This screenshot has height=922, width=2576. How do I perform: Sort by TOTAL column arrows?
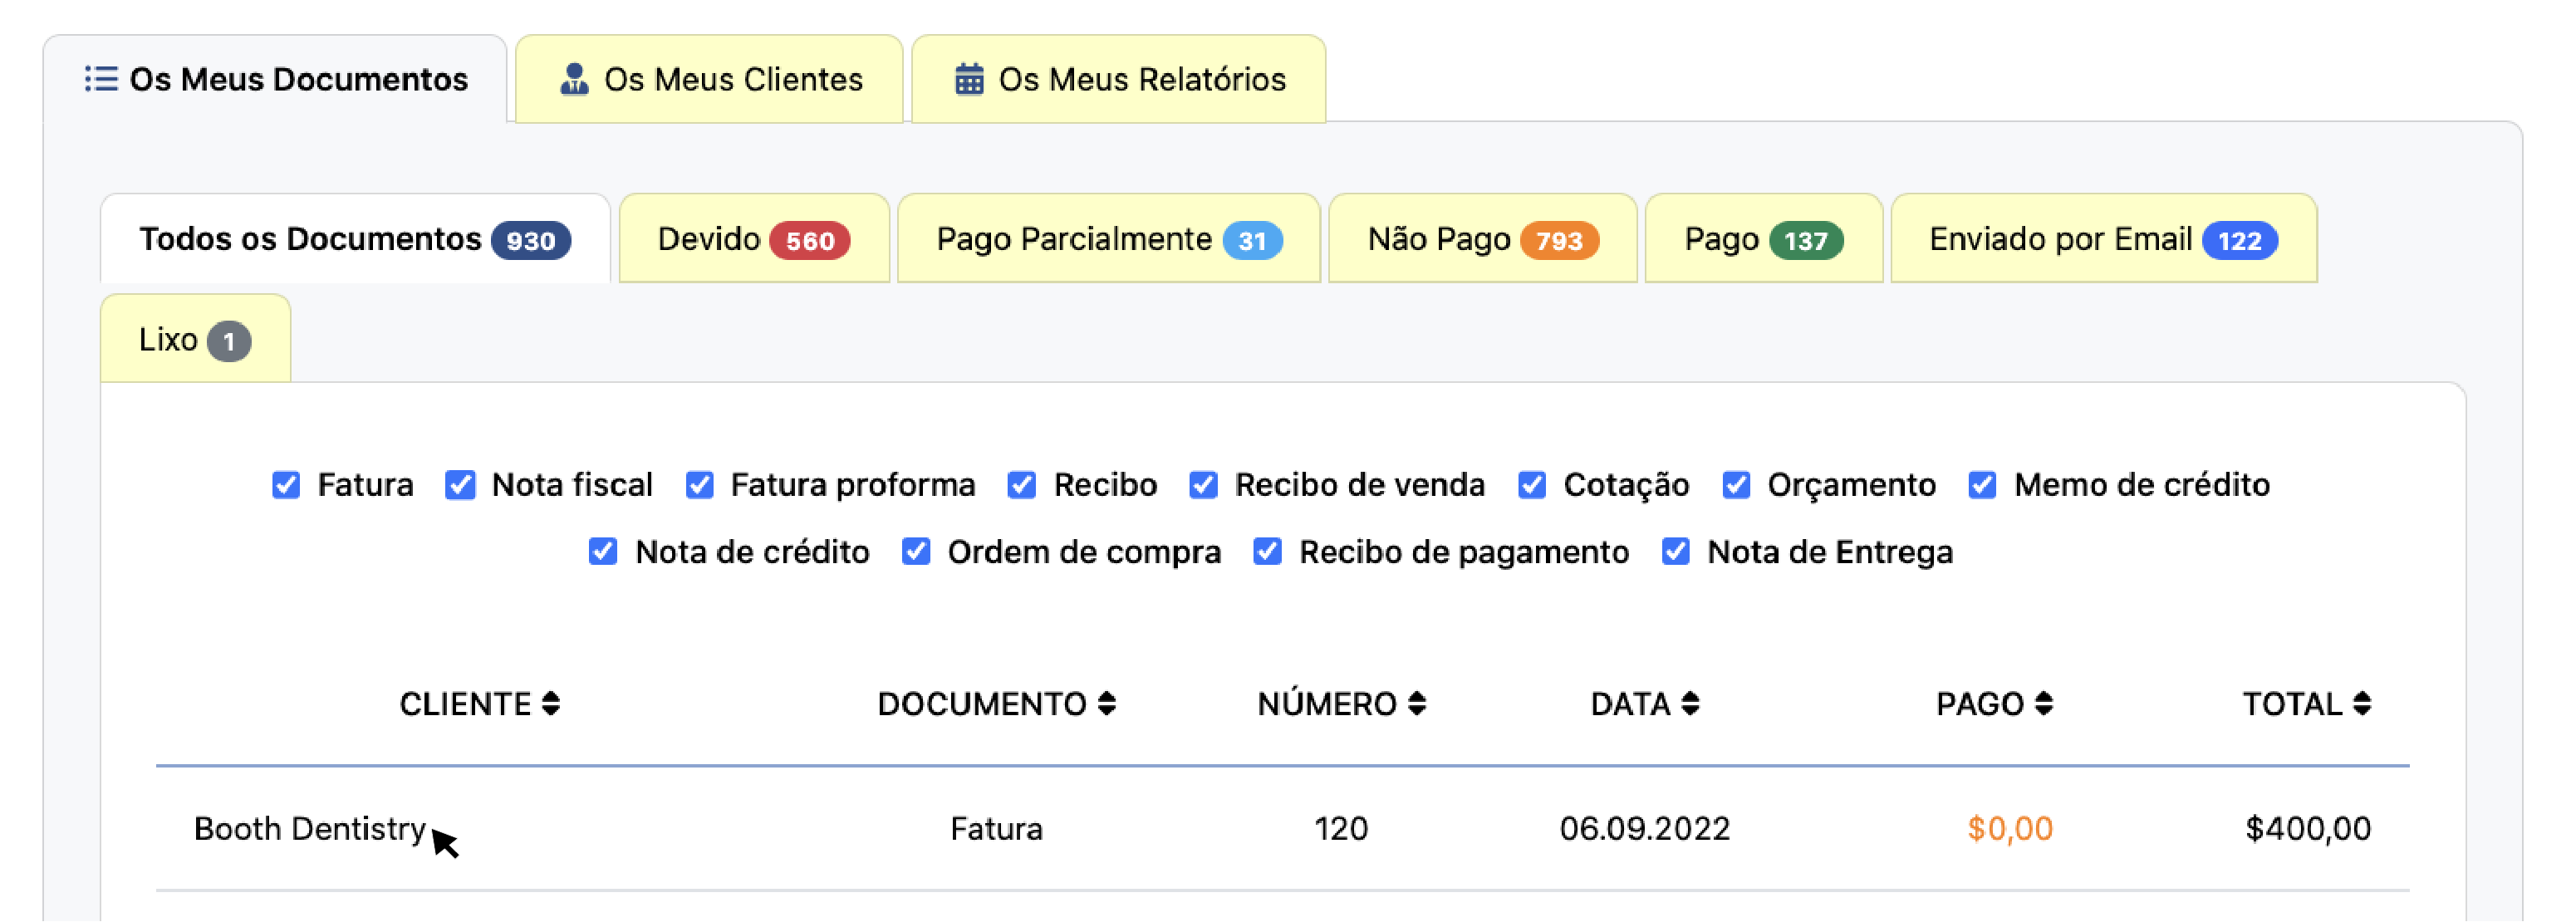click(x=2362, y=704)
